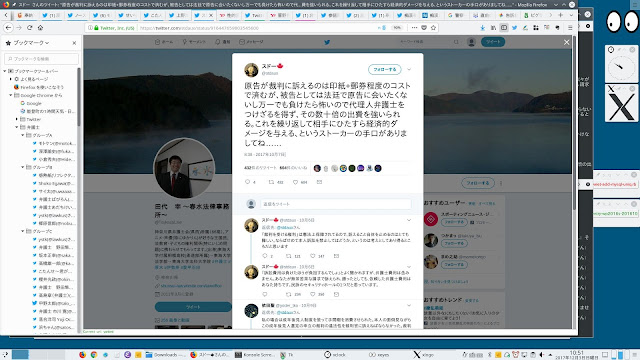Click the tweet timestamp link
640x360 pixels.
[265, 155]
